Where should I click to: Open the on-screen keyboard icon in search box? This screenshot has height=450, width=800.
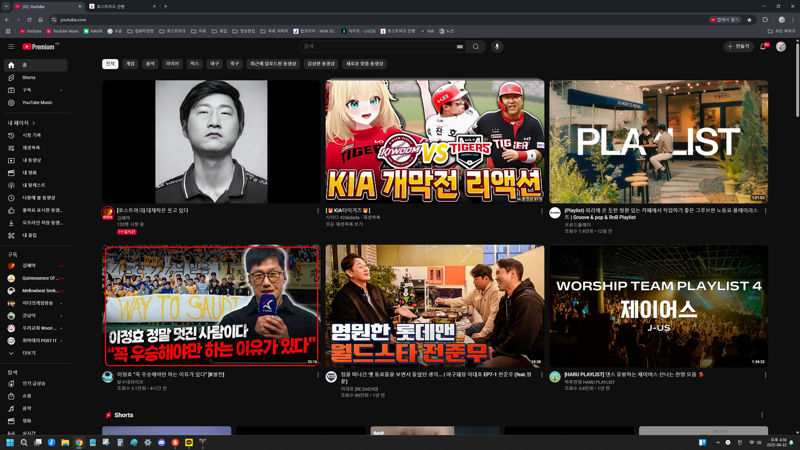pyautogui.click(x=460, y=46)
